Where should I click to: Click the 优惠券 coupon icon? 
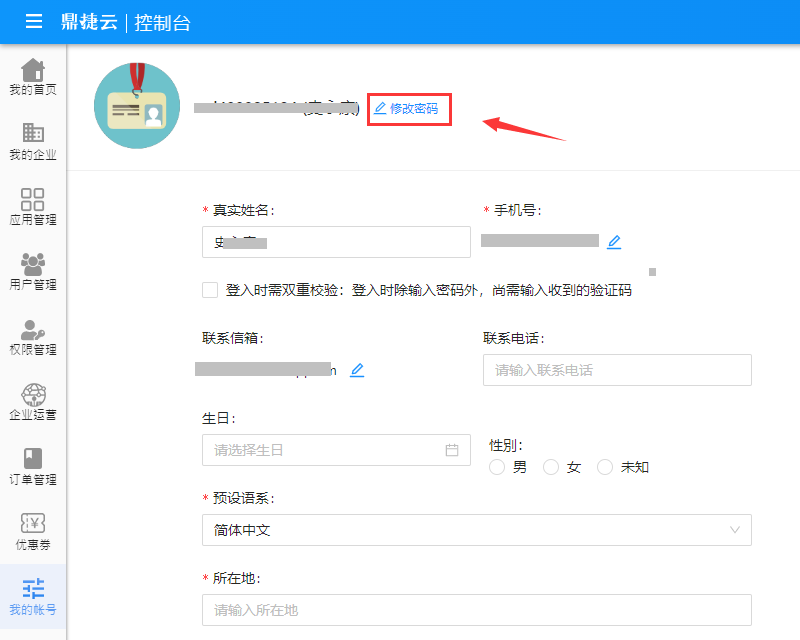33,532
